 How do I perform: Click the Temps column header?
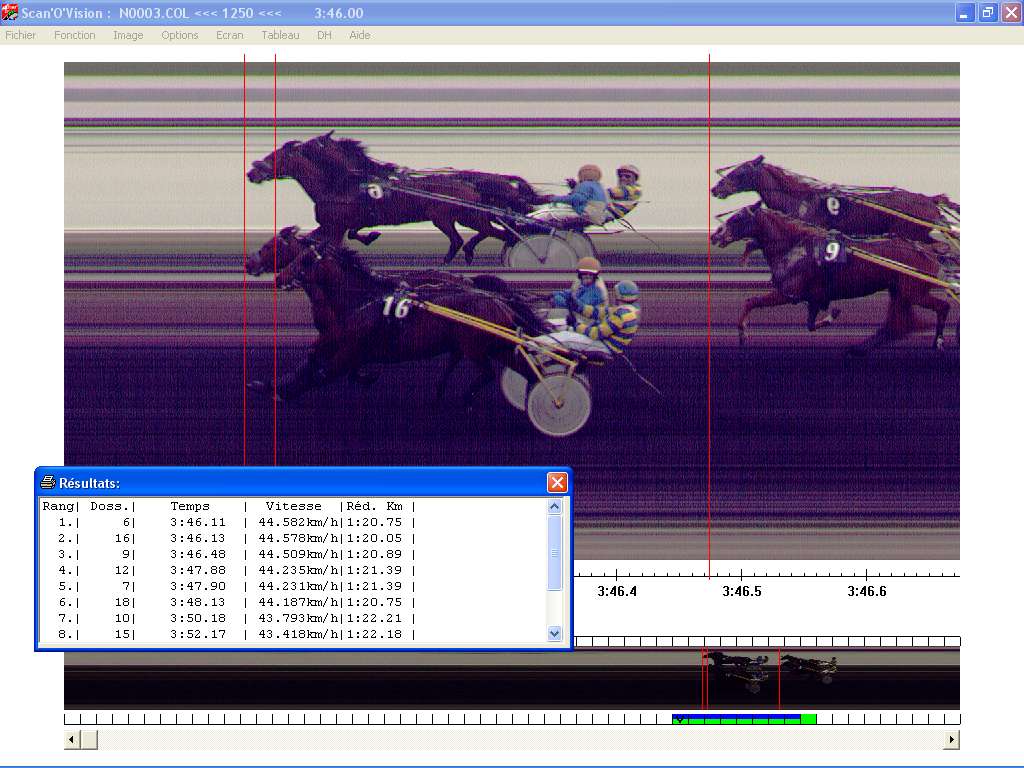(190, 506)
